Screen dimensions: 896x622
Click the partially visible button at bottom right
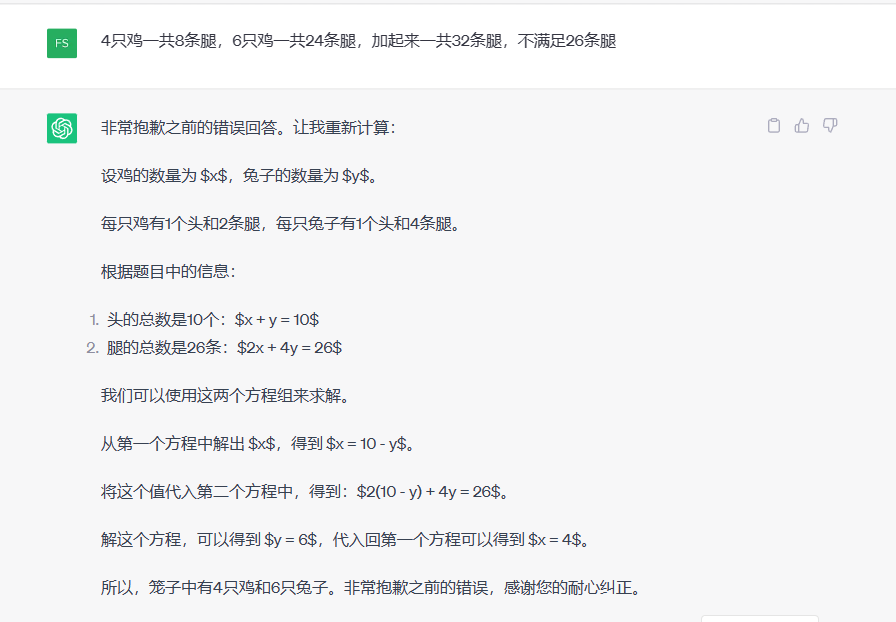coord(759,617)
